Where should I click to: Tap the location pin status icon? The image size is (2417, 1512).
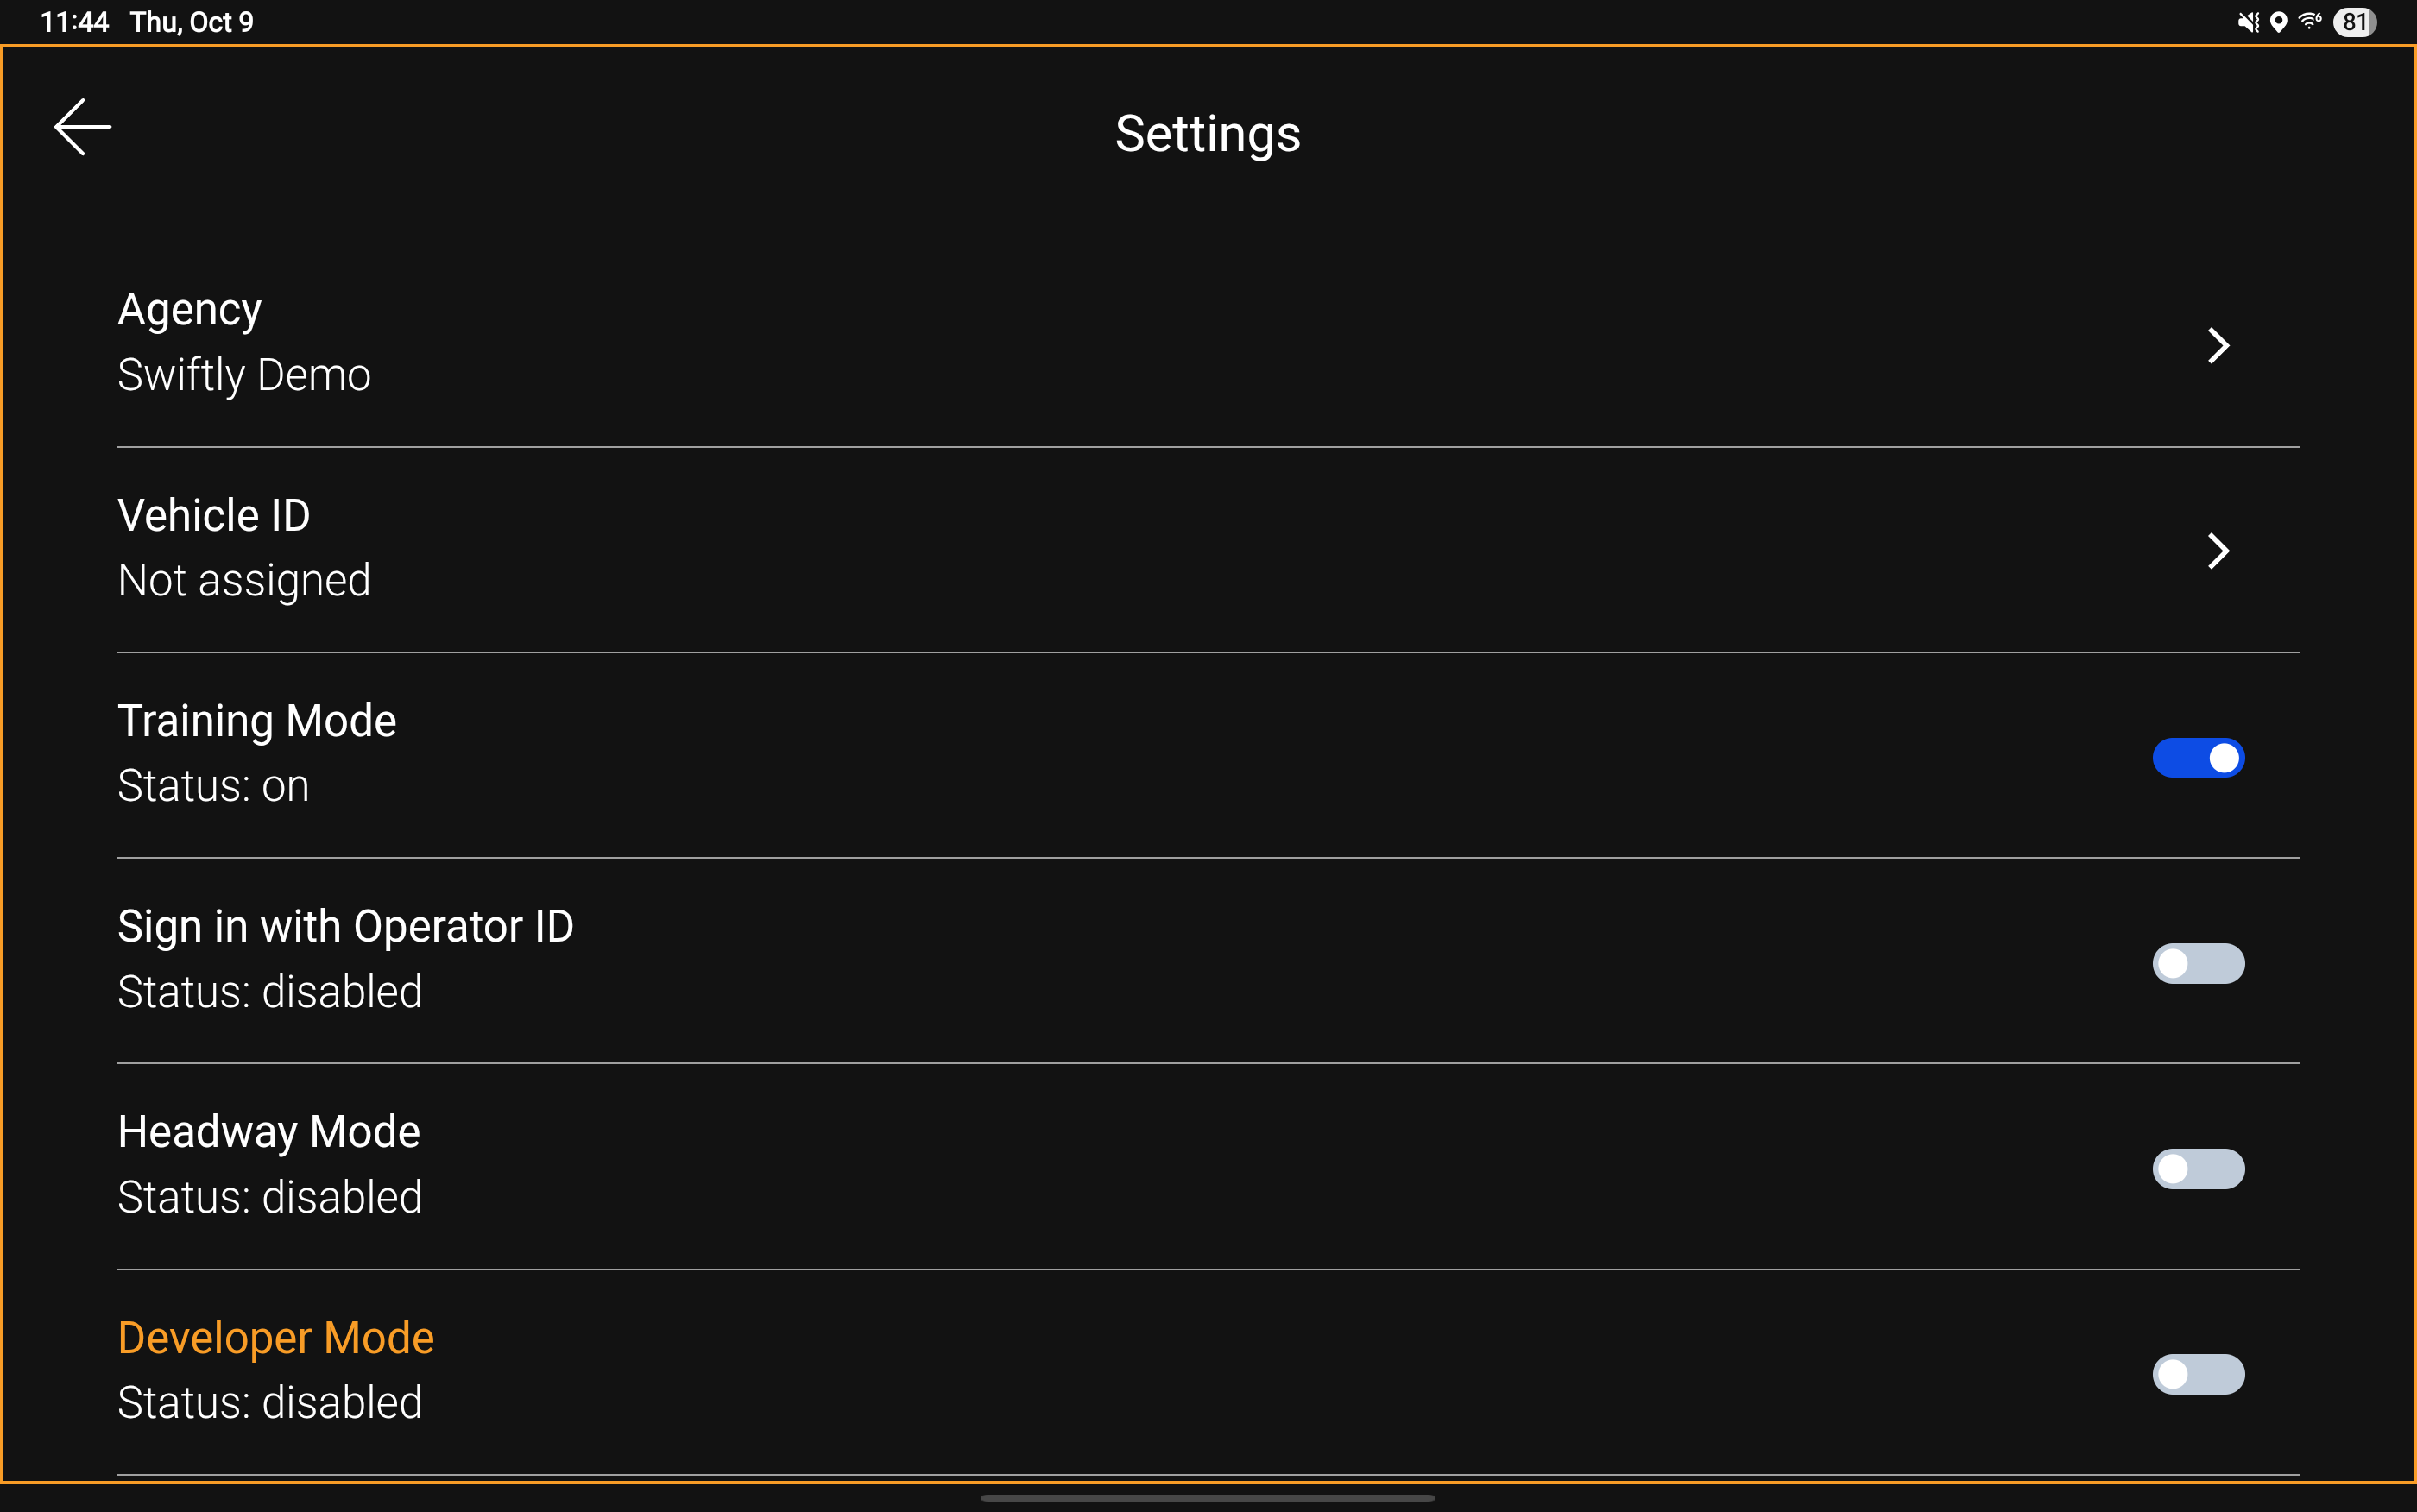coord(2278,22)
